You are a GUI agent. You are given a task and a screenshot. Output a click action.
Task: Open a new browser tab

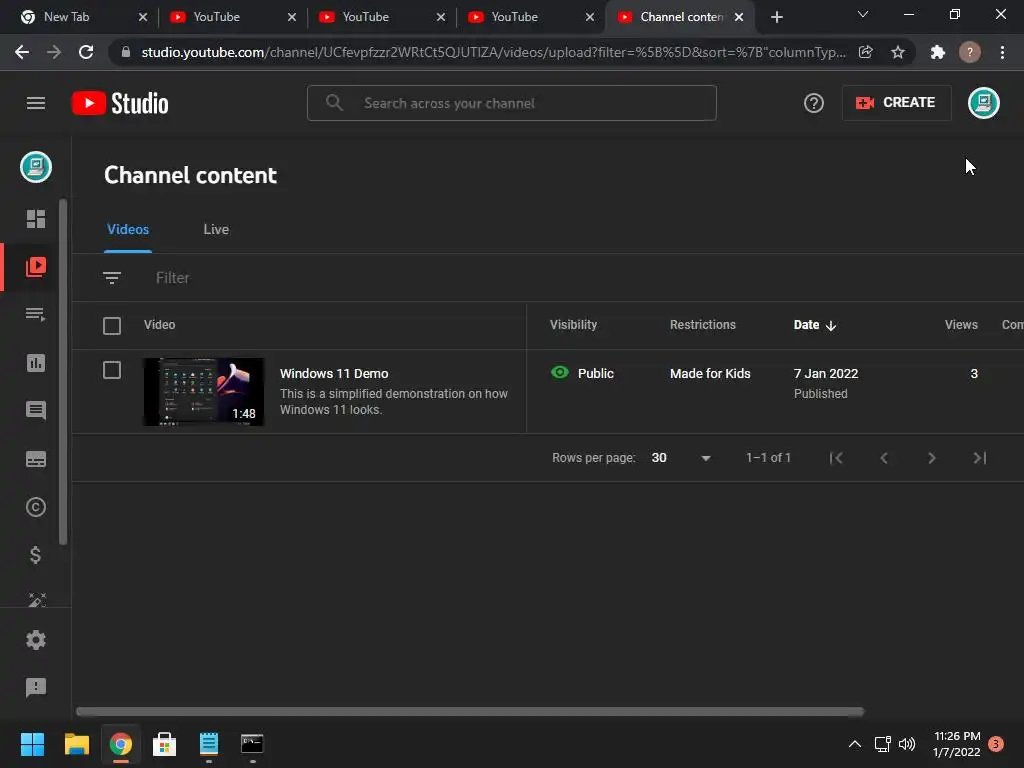(776, 17)
